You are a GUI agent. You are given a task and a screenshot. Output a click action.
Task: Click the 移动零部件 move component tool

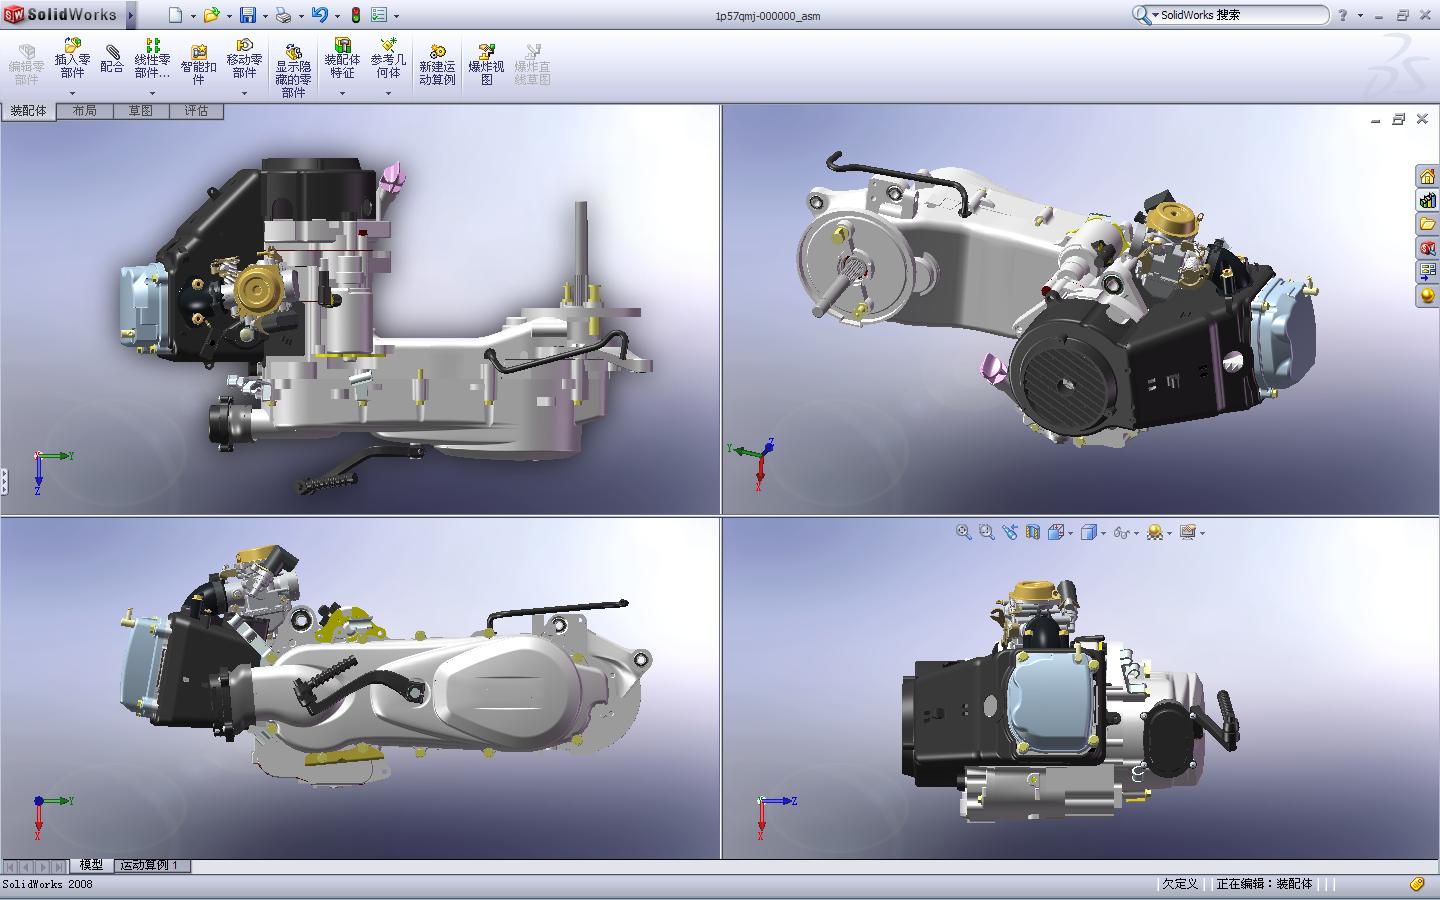pyautogui.click(x=244, y=60)
